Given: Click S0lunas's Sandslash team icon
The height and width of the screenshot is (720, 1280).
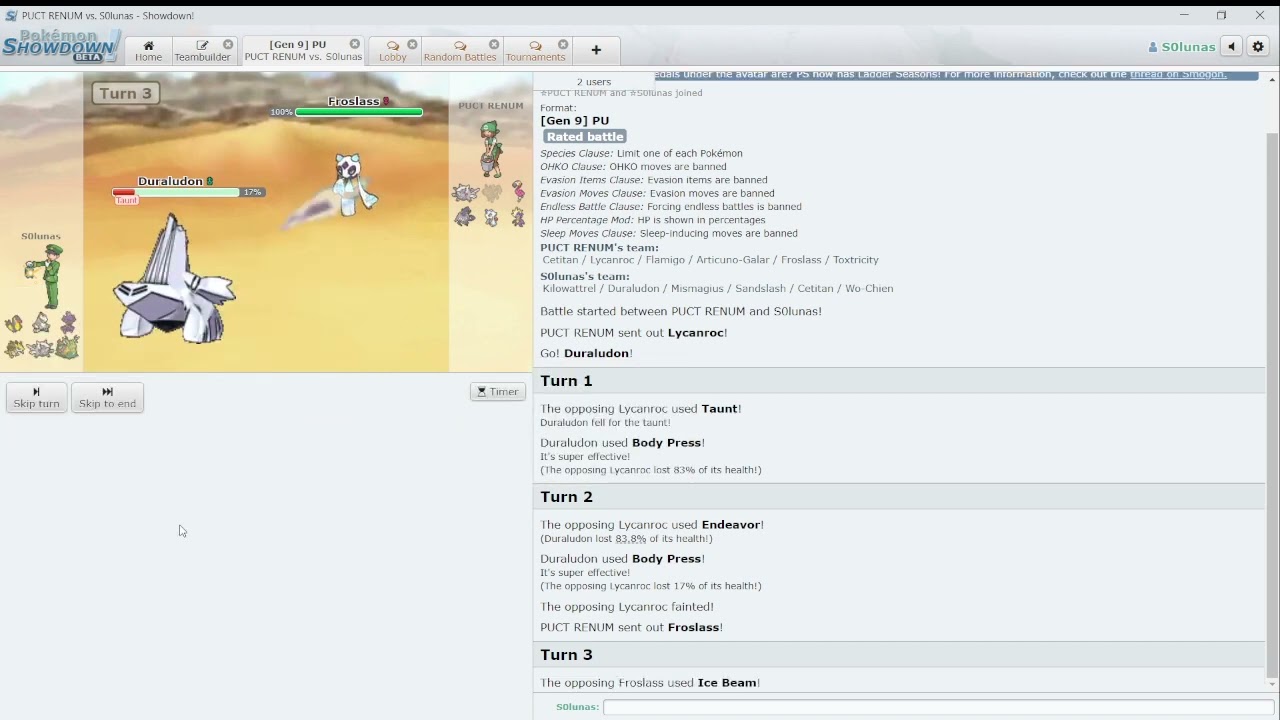Looking at the screenshot, I should pyautogui.click(x=15, y=348).
